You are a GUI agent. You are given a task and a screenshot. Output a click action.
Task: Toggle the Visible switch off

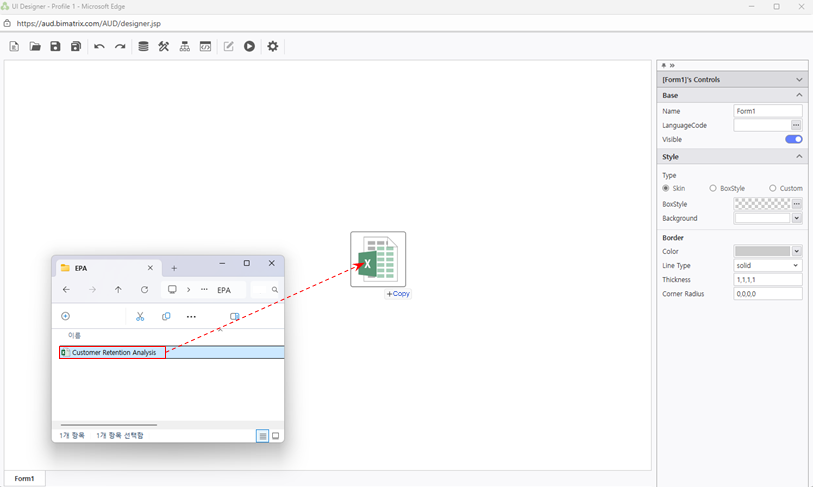point(793,140)
